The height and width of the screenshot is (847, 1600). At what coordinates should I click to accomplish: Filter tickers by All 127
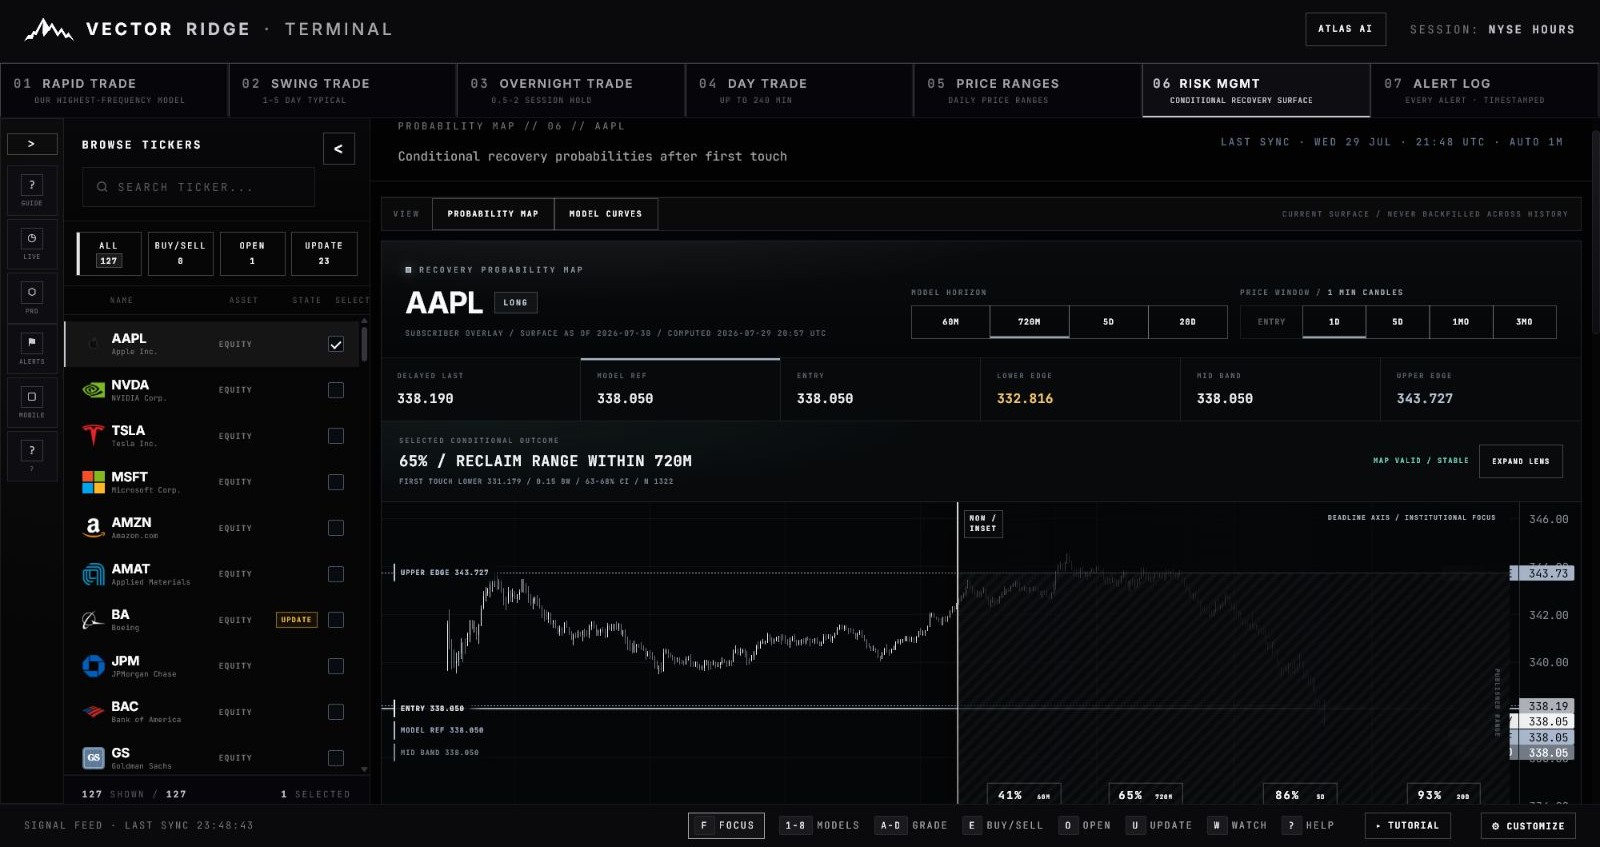click(x=108, y=253)
